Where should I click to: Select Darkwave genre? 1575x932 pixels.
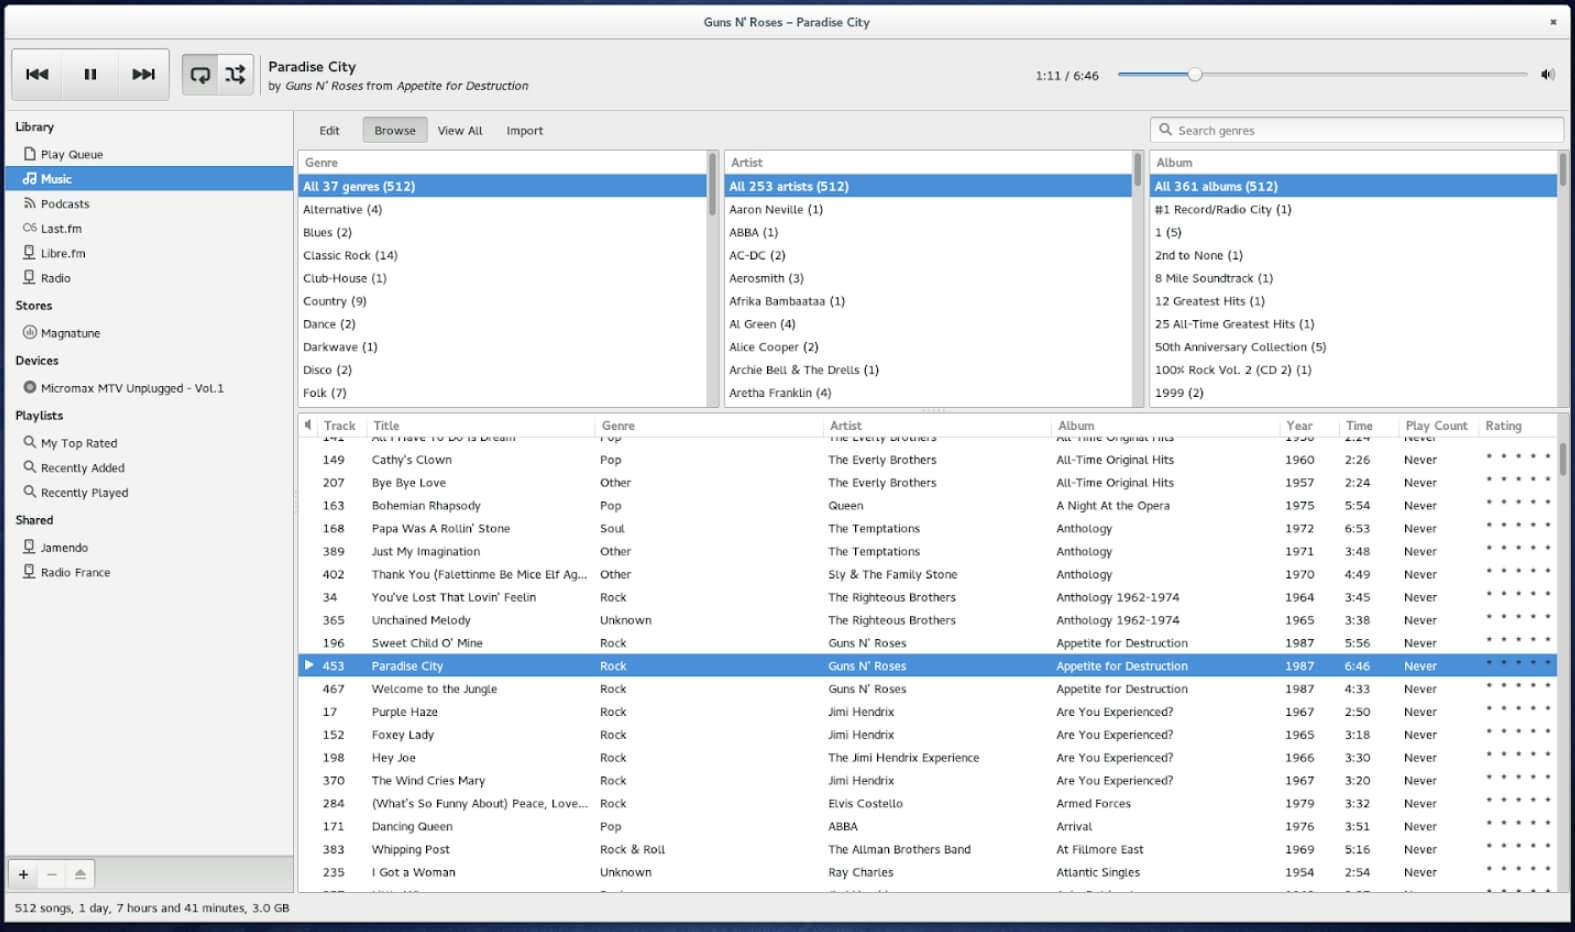502,347
